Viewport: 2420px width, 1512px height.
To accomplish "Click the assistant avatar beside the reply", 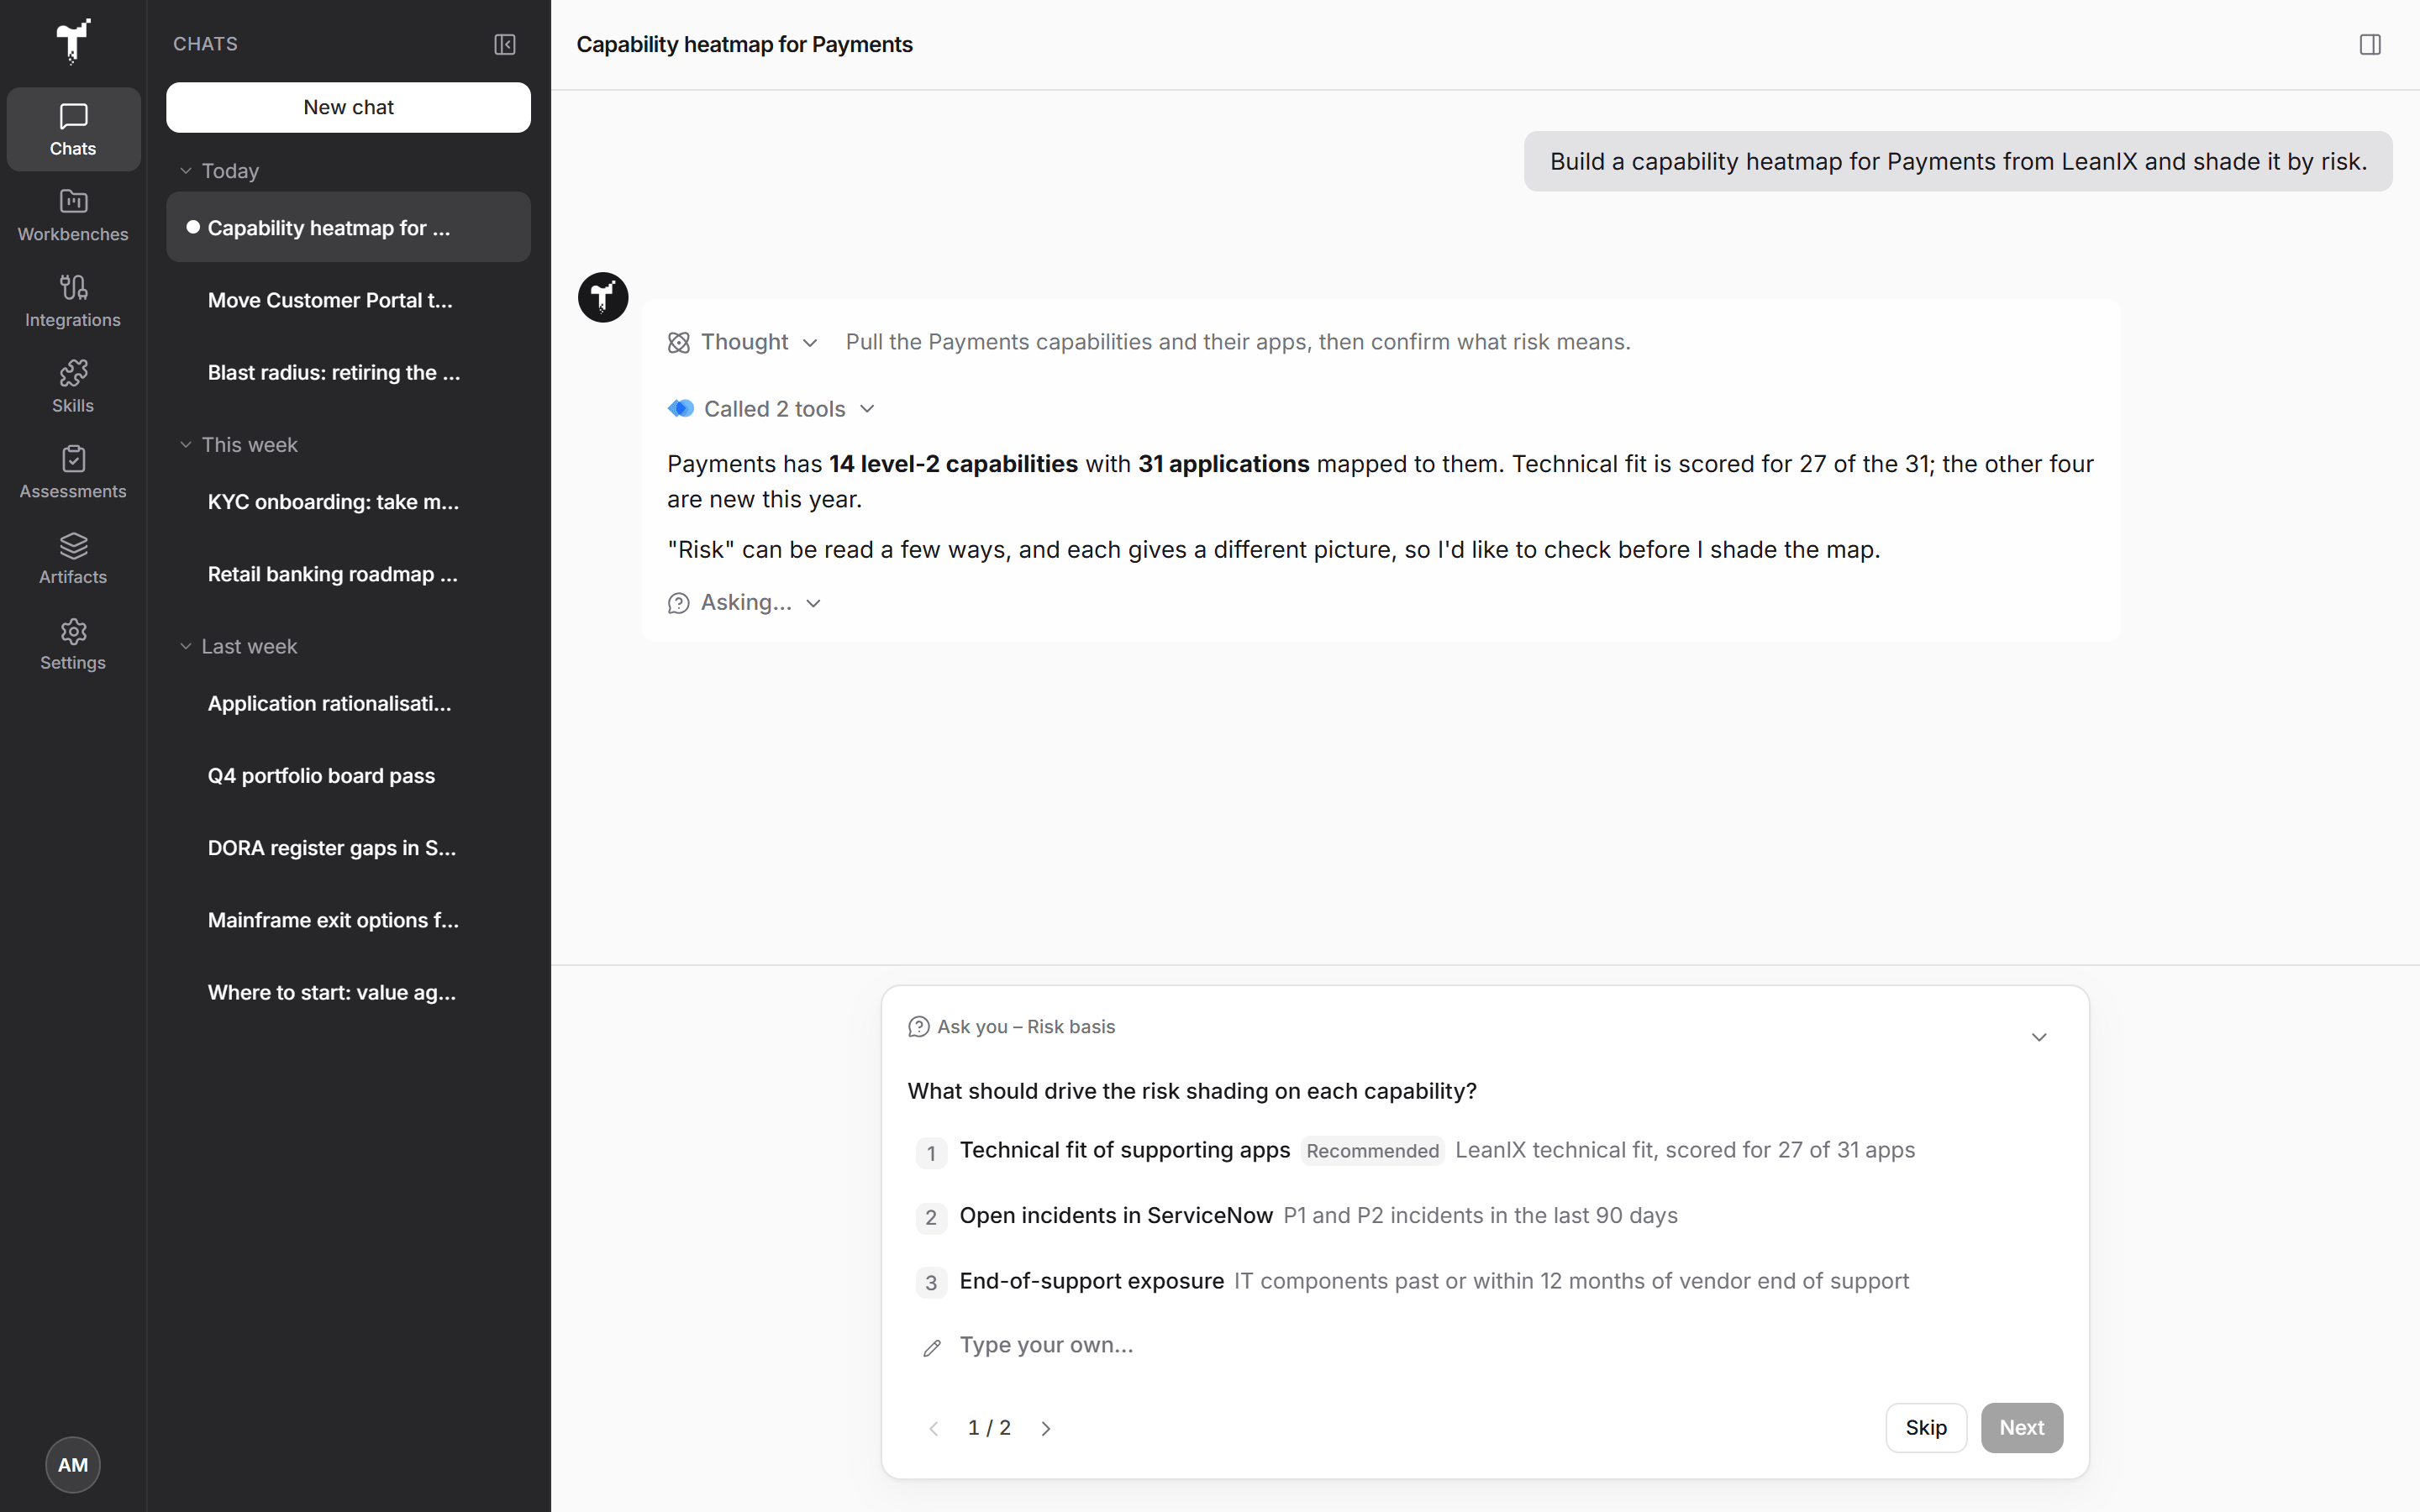I will [603, 297].
